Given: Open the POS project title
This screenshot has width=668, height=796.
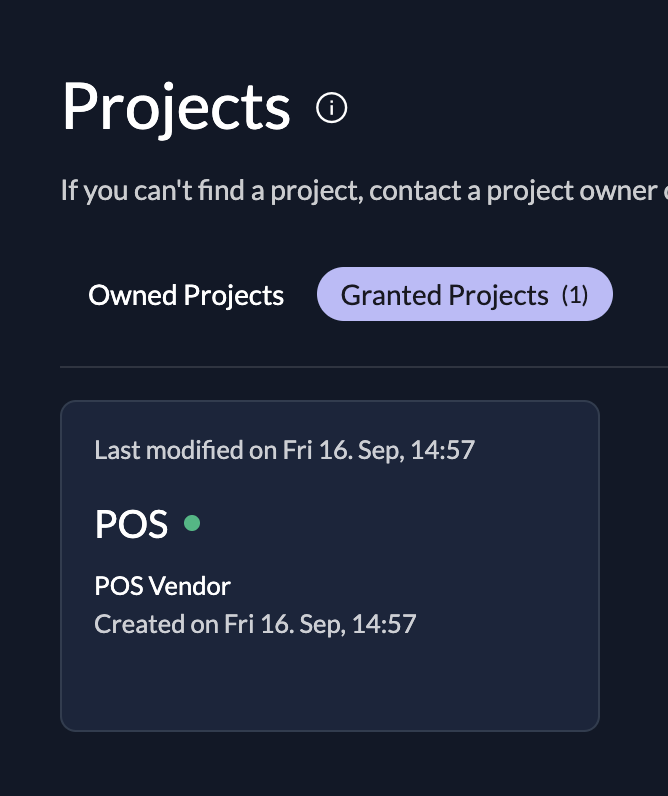Looking at the screenshot, I should tap(131, 524).
